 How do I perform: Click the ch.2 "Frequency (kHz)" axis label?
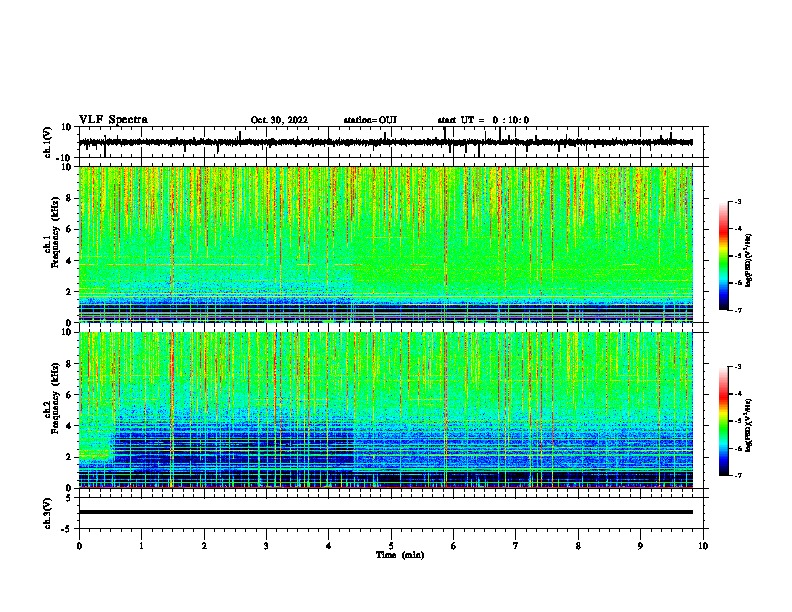pyautogui.click(x=55, y=398)
